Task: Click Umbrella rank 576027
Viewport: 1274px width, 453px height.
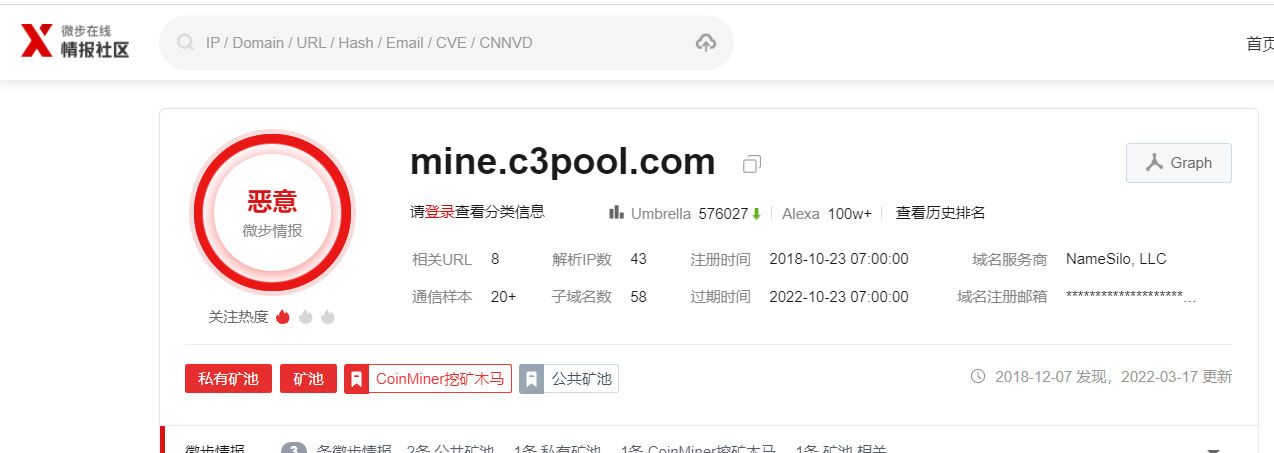Action: 723,213
